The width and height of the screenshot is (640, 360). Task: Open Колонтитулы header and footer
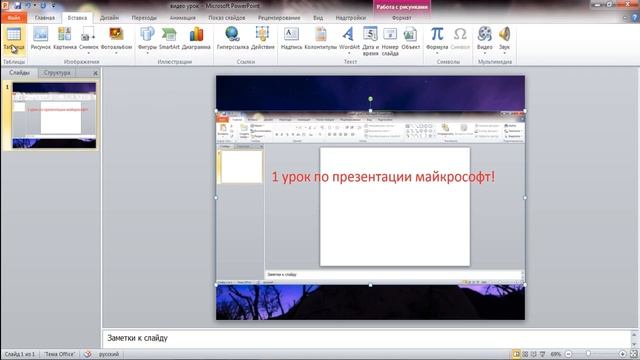pyautogui.click(x=321, y=39)
